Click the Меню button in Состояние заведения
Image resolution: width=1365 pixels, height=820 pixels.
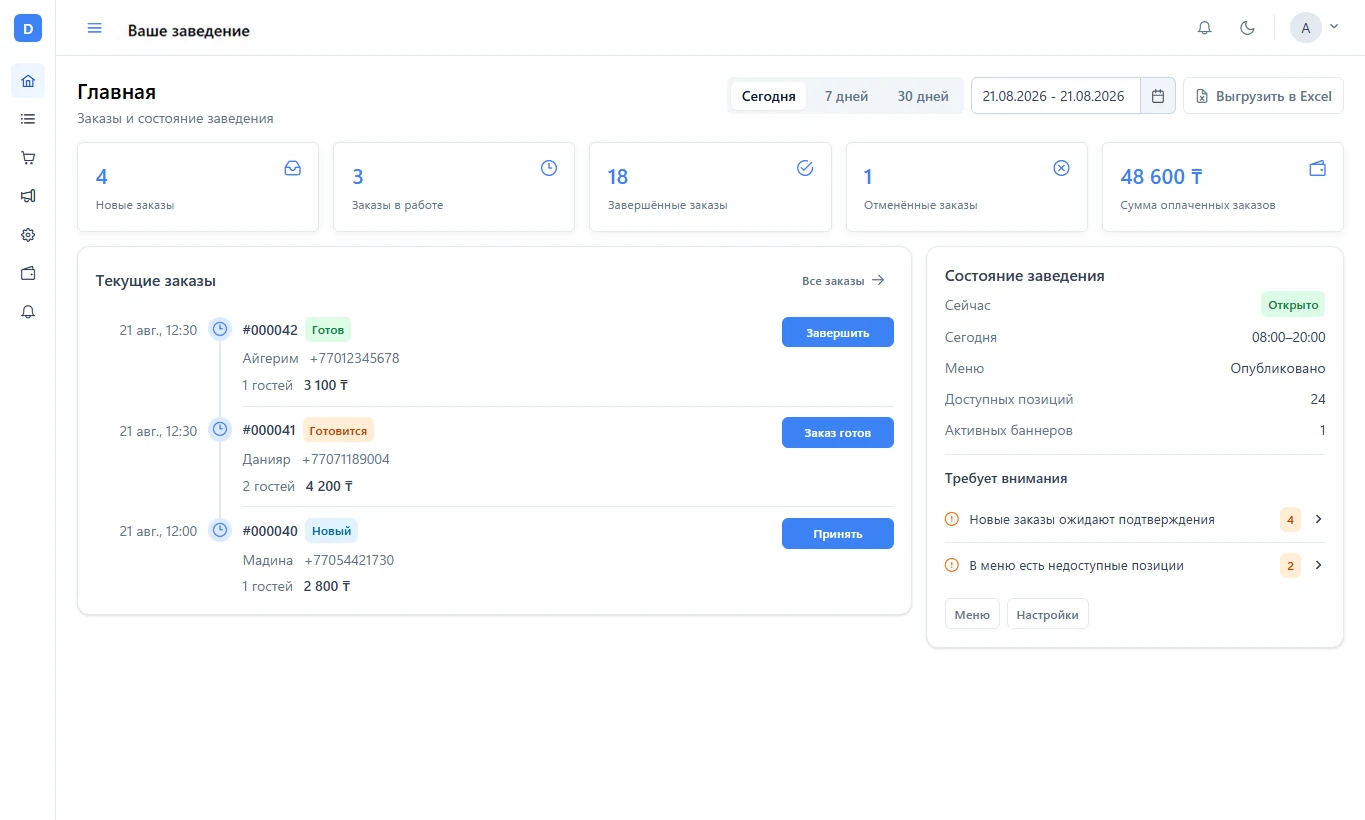pos(972,615)
